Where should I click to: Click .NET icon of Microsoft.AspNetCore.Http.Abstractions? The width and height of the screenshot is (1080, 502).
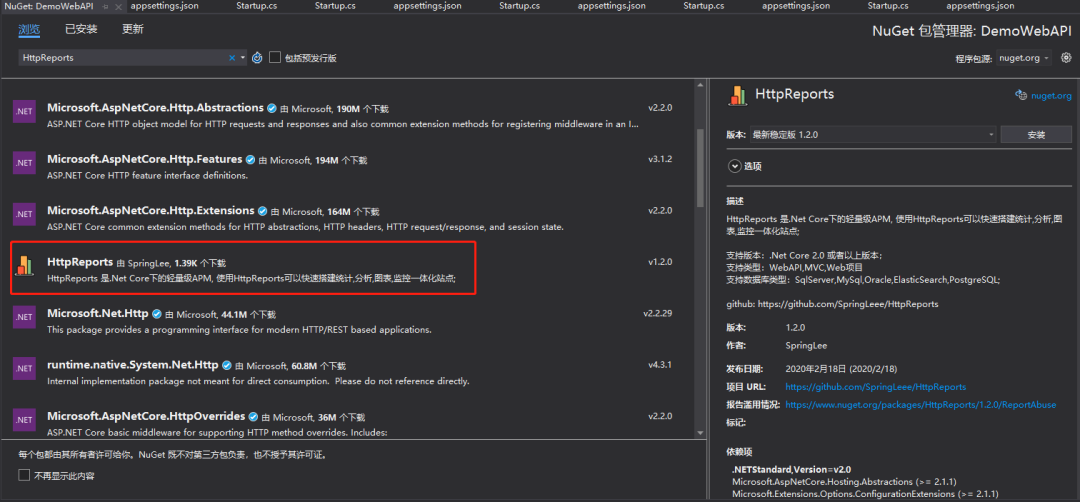coord(24,112)
